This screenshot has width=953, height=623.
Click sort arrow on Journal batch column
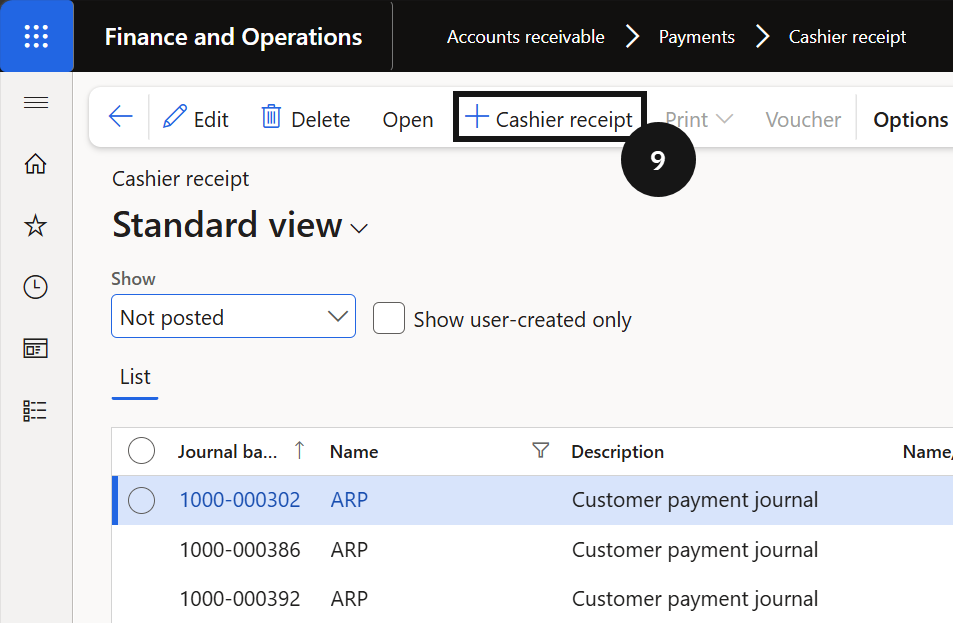pos(299,450)
